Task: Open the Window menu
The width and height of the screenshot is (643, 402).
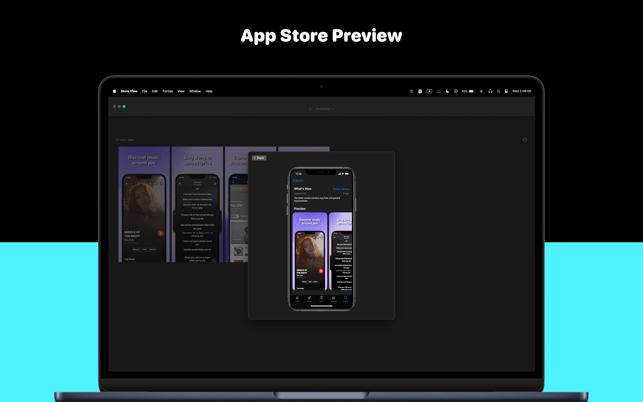Action: tap(195, 91)
